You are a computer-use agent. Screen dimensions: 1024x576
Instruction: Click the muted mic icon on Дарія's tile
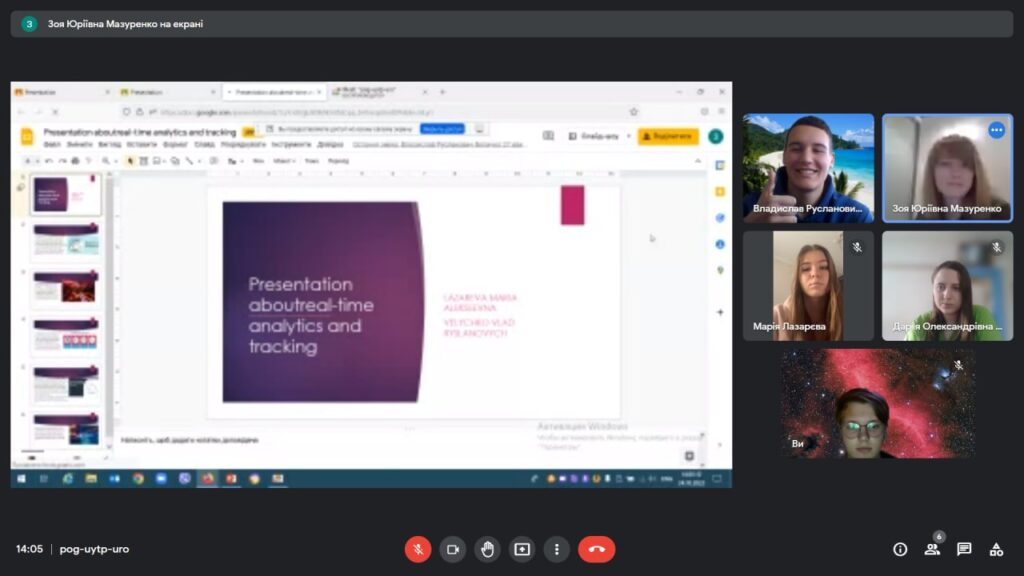996,247
